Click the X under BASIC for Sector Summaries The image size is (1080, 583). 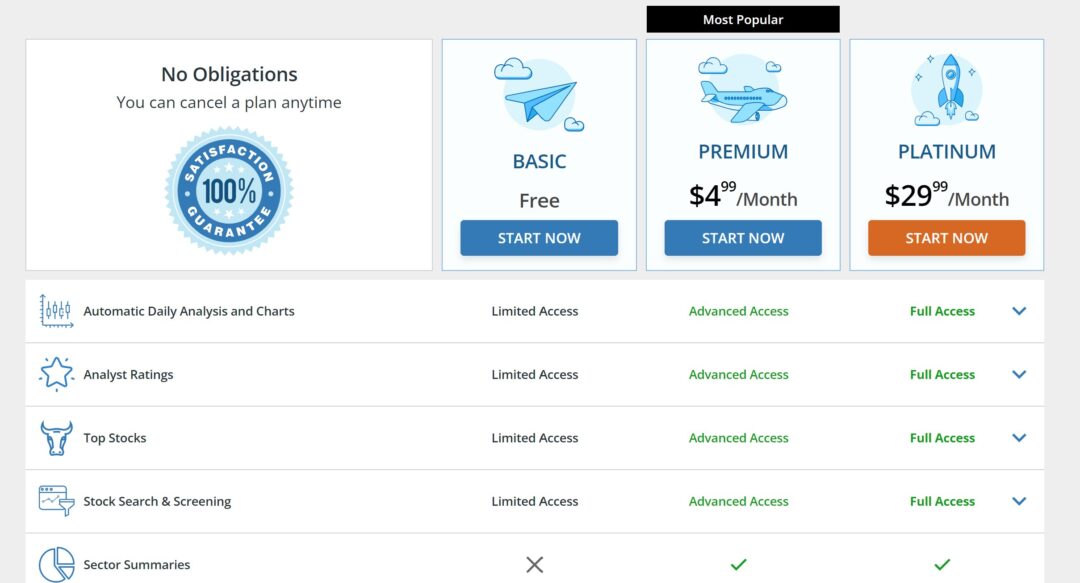coord(534,565)
